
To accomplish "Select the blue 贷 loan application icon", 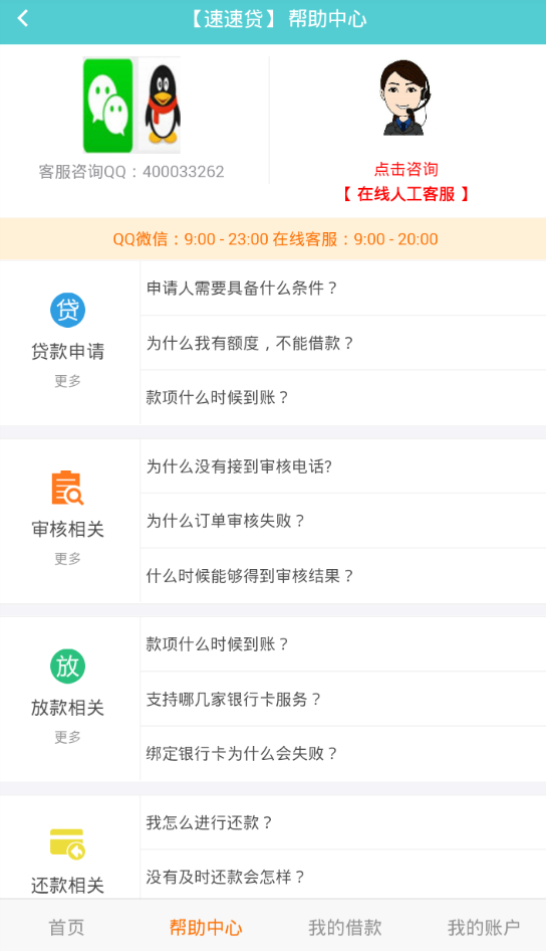I will point(67,310).
